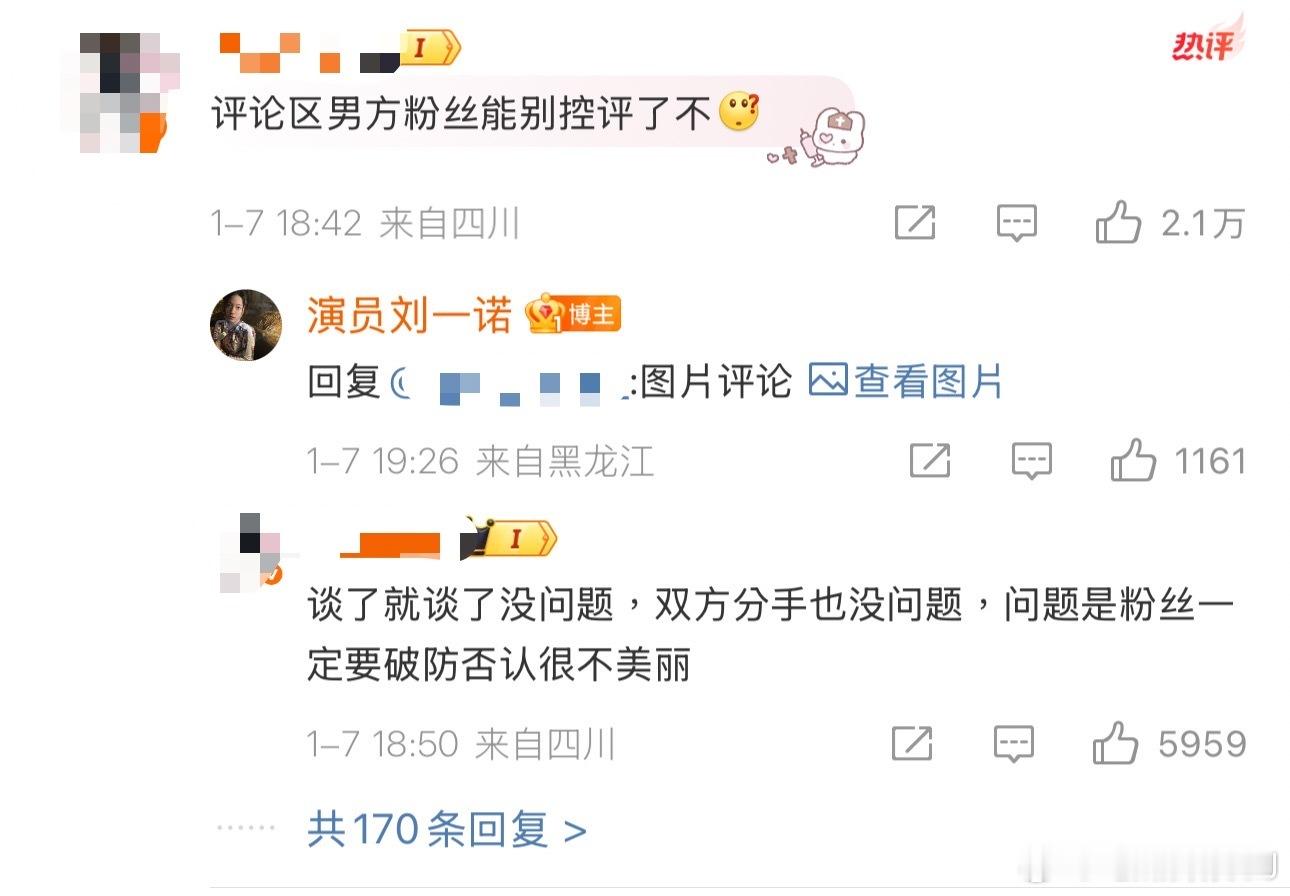
Task: Open the top commenter's pixelated avatar
Action: point(121,92)
